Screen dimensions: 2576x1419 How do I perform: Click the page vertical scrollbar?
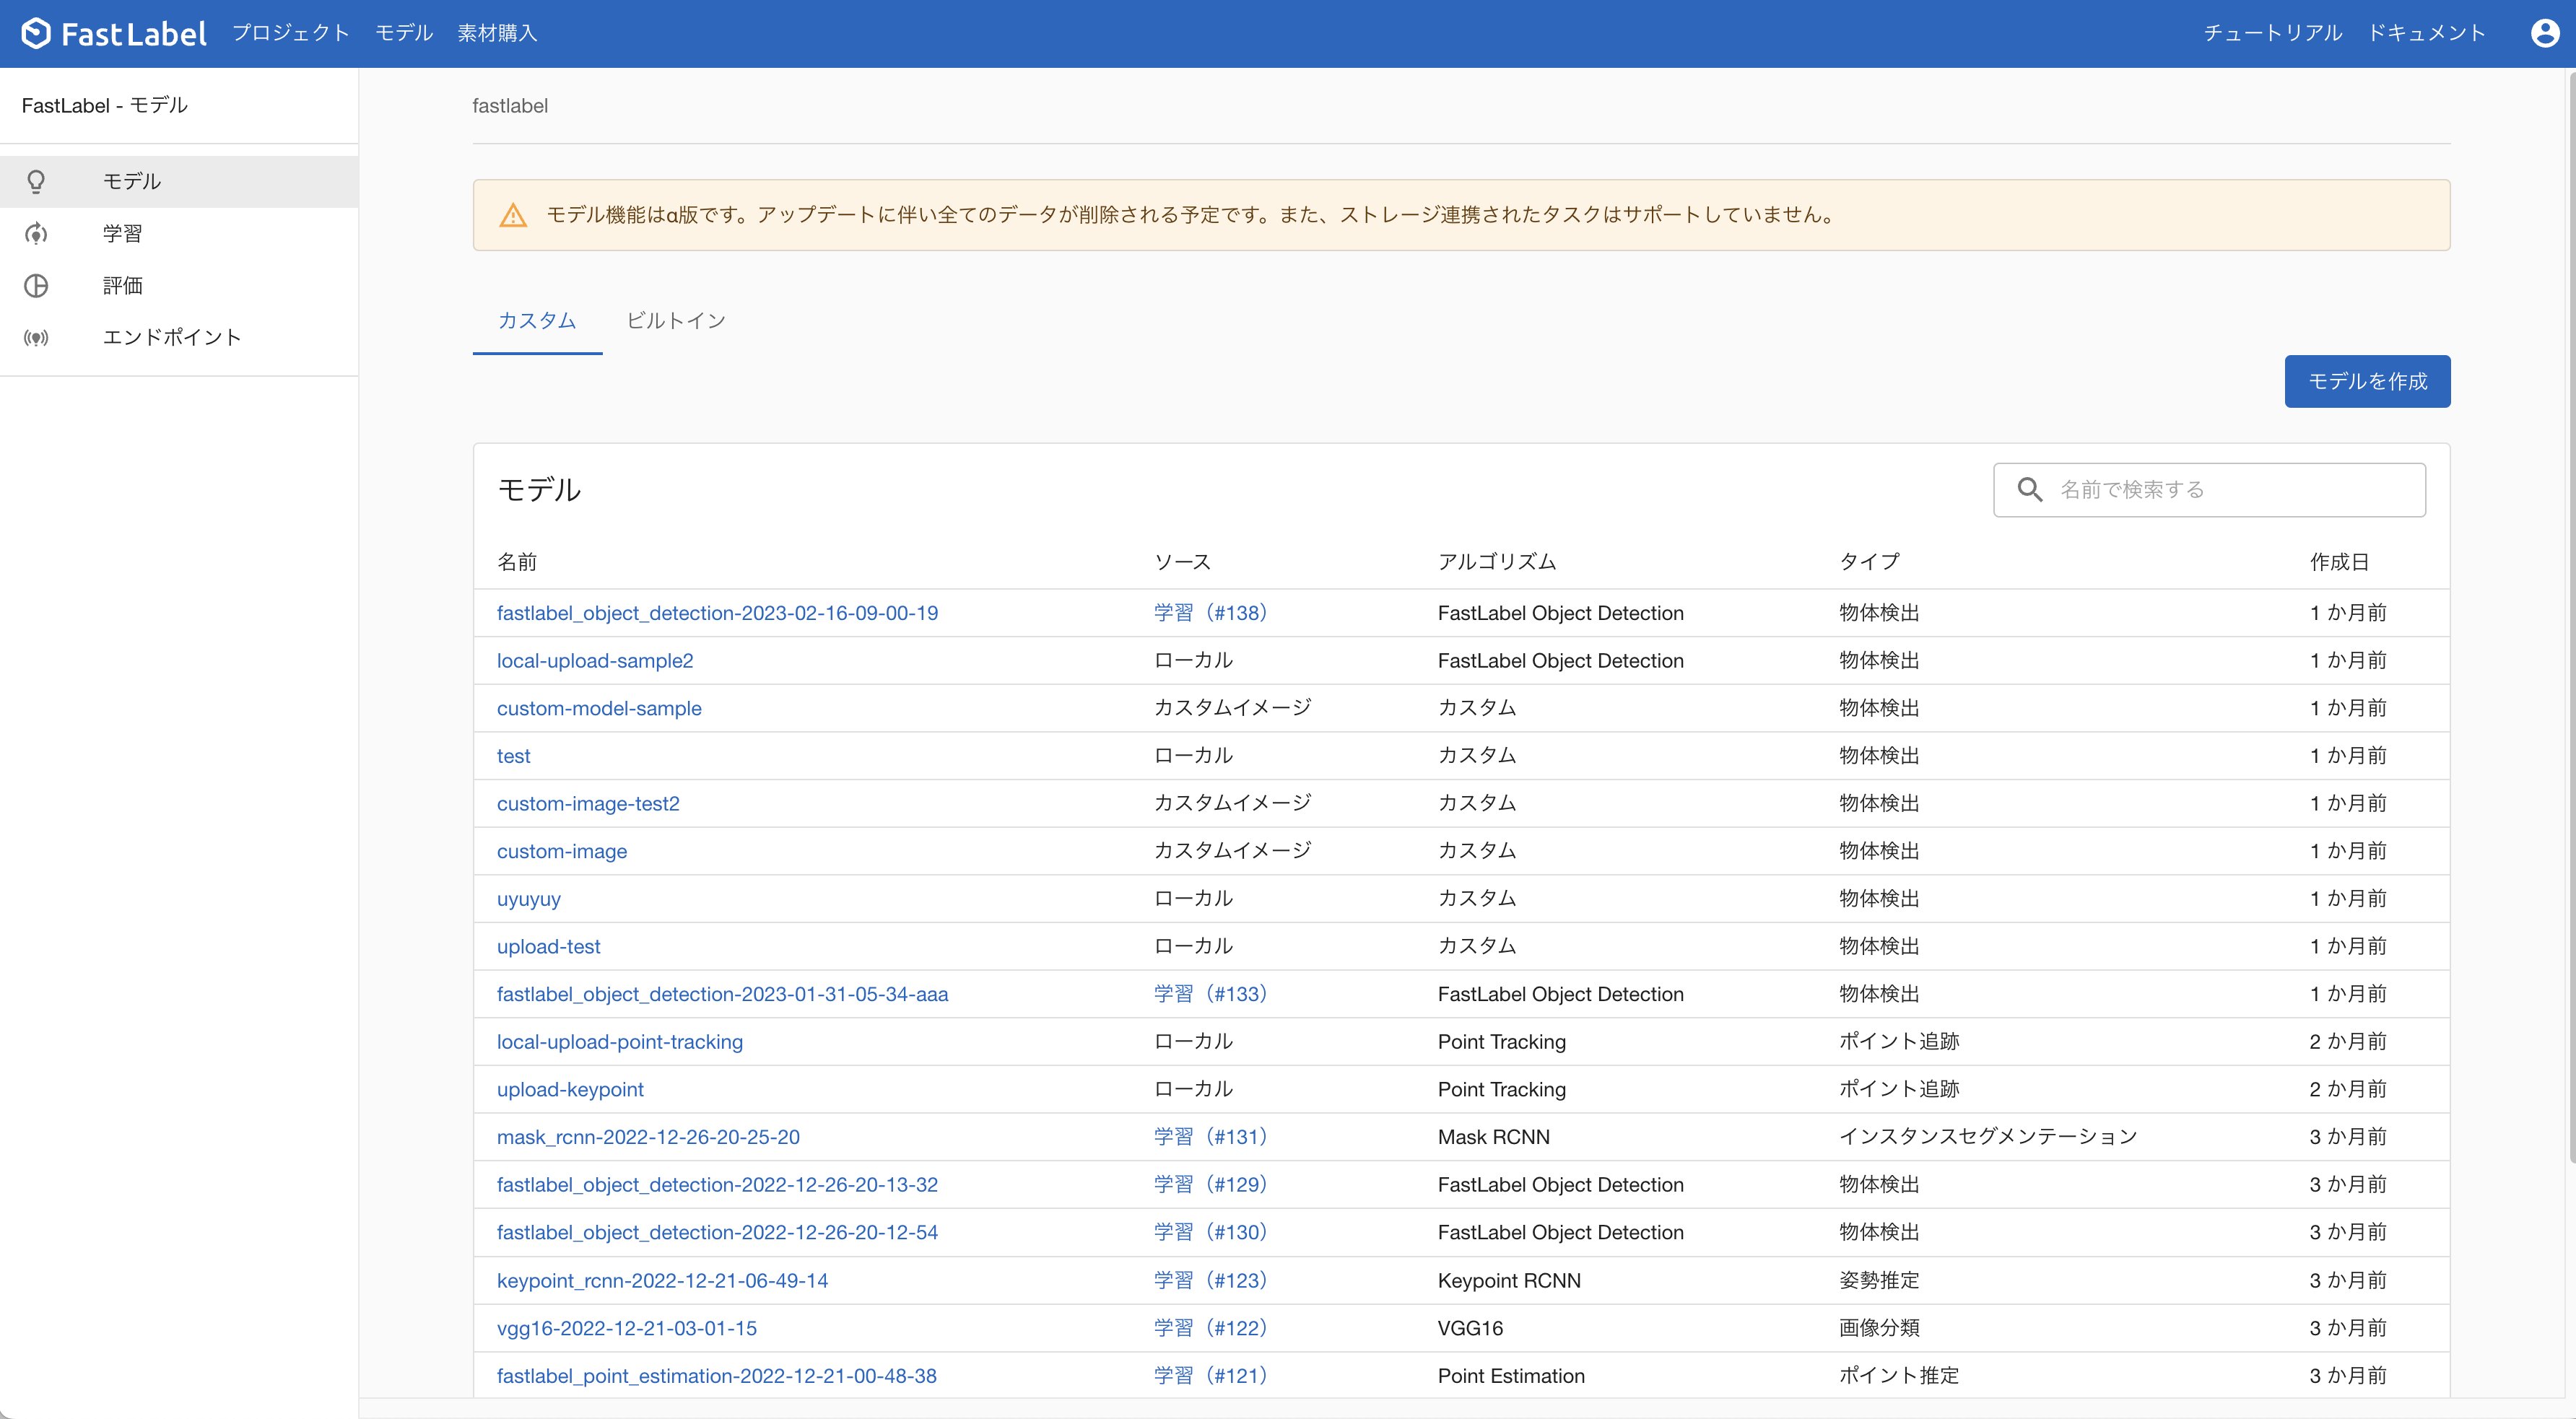point(2570,618)
